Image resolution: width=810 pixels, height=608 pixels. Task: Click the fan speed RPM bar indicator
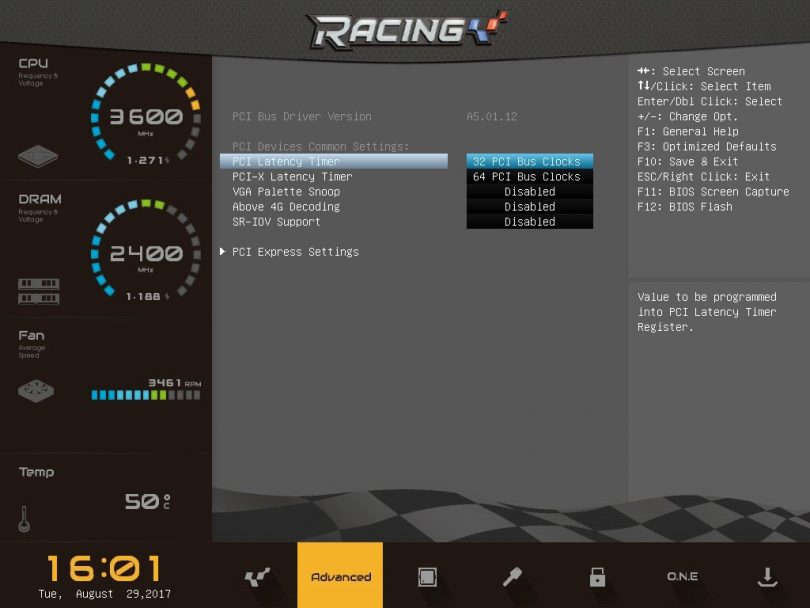145,395
